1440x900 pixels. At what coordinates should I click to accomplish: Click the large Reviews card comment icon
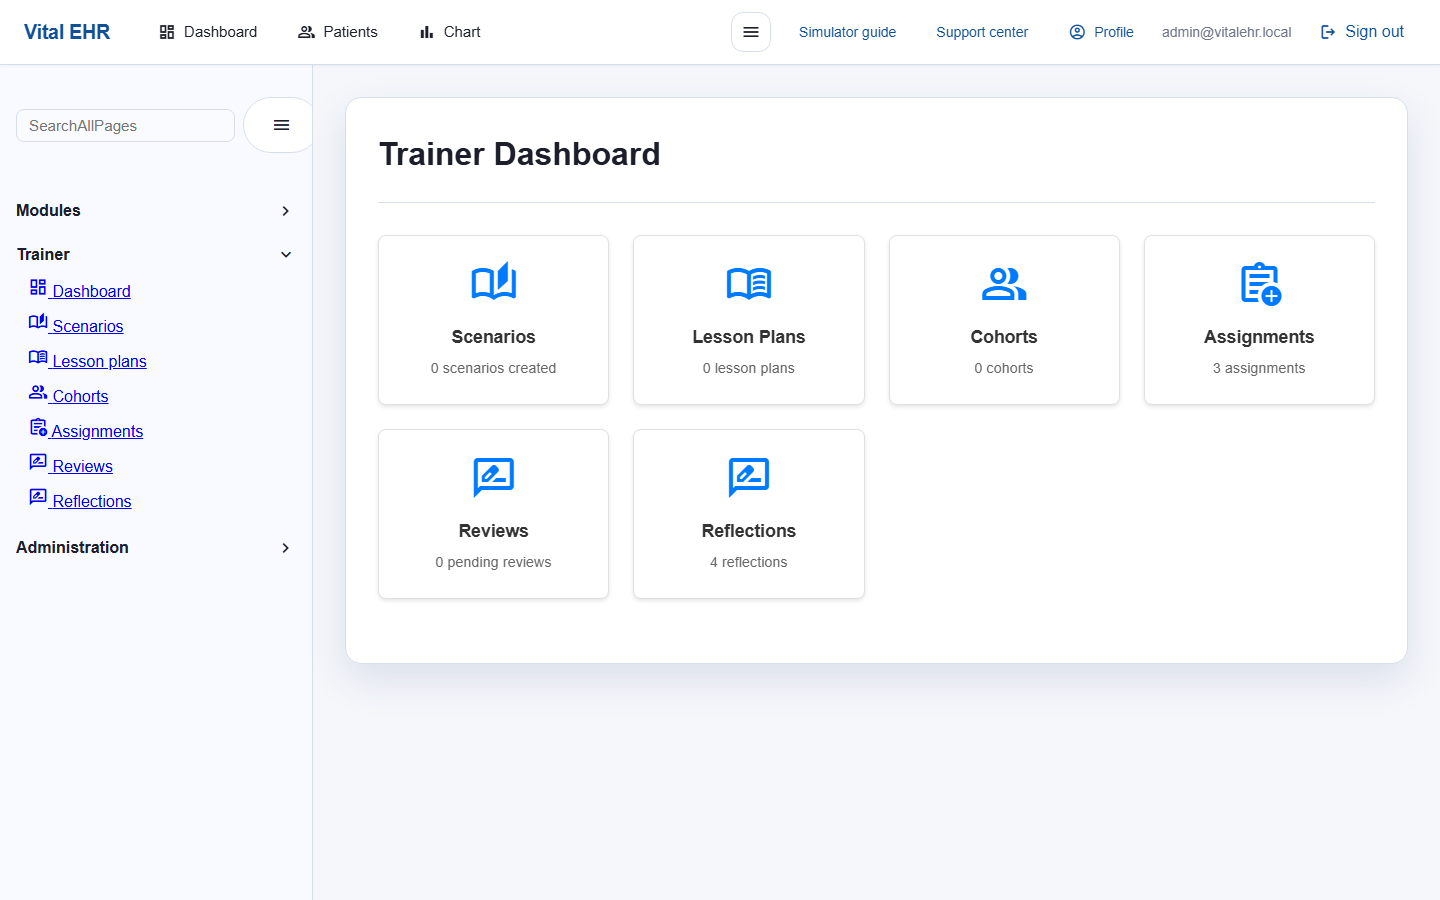493,477
